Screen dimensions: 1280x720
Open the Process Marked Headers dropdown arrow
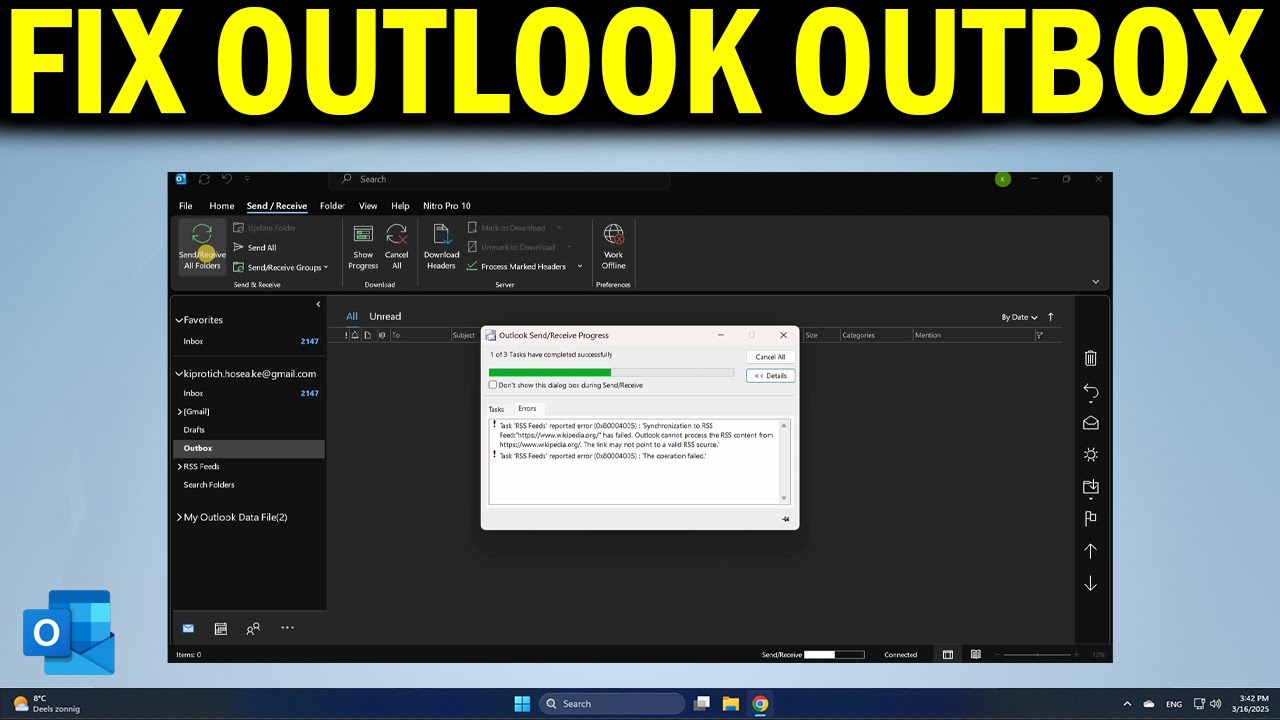[x=579, y=267]
